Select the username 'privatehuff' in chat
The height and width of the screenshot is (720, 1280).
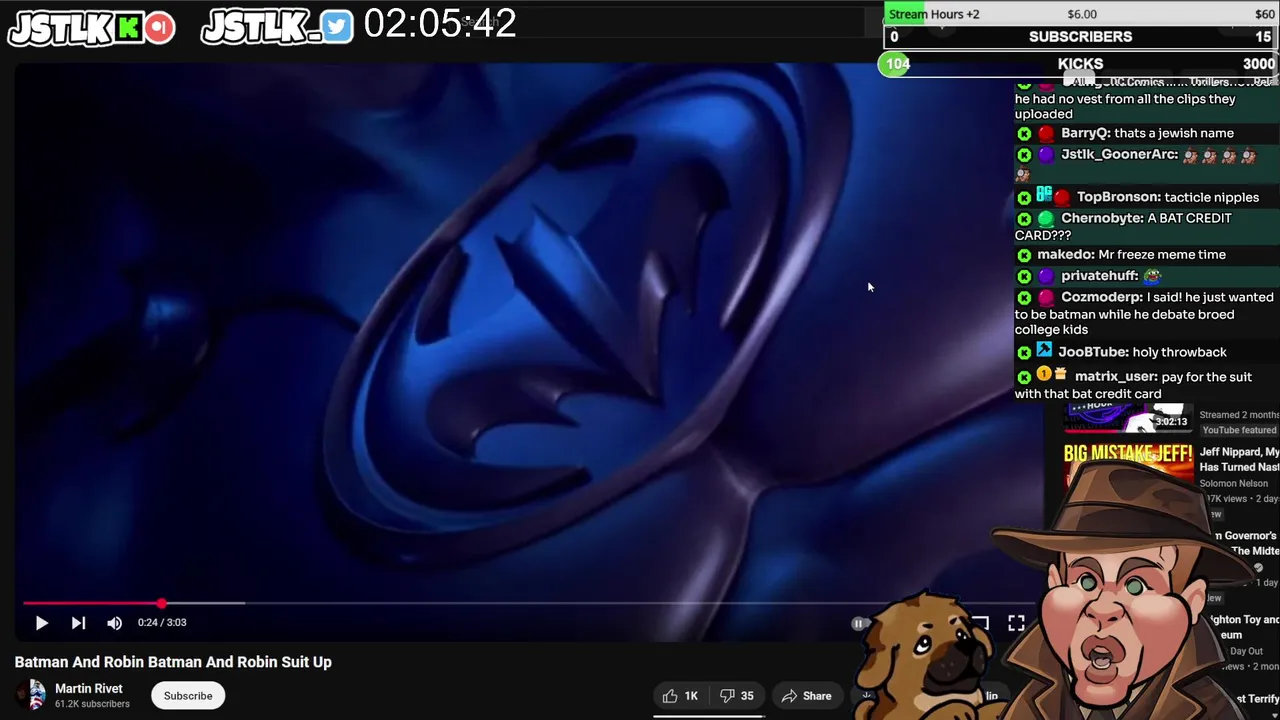click(x=1099, y=276)
